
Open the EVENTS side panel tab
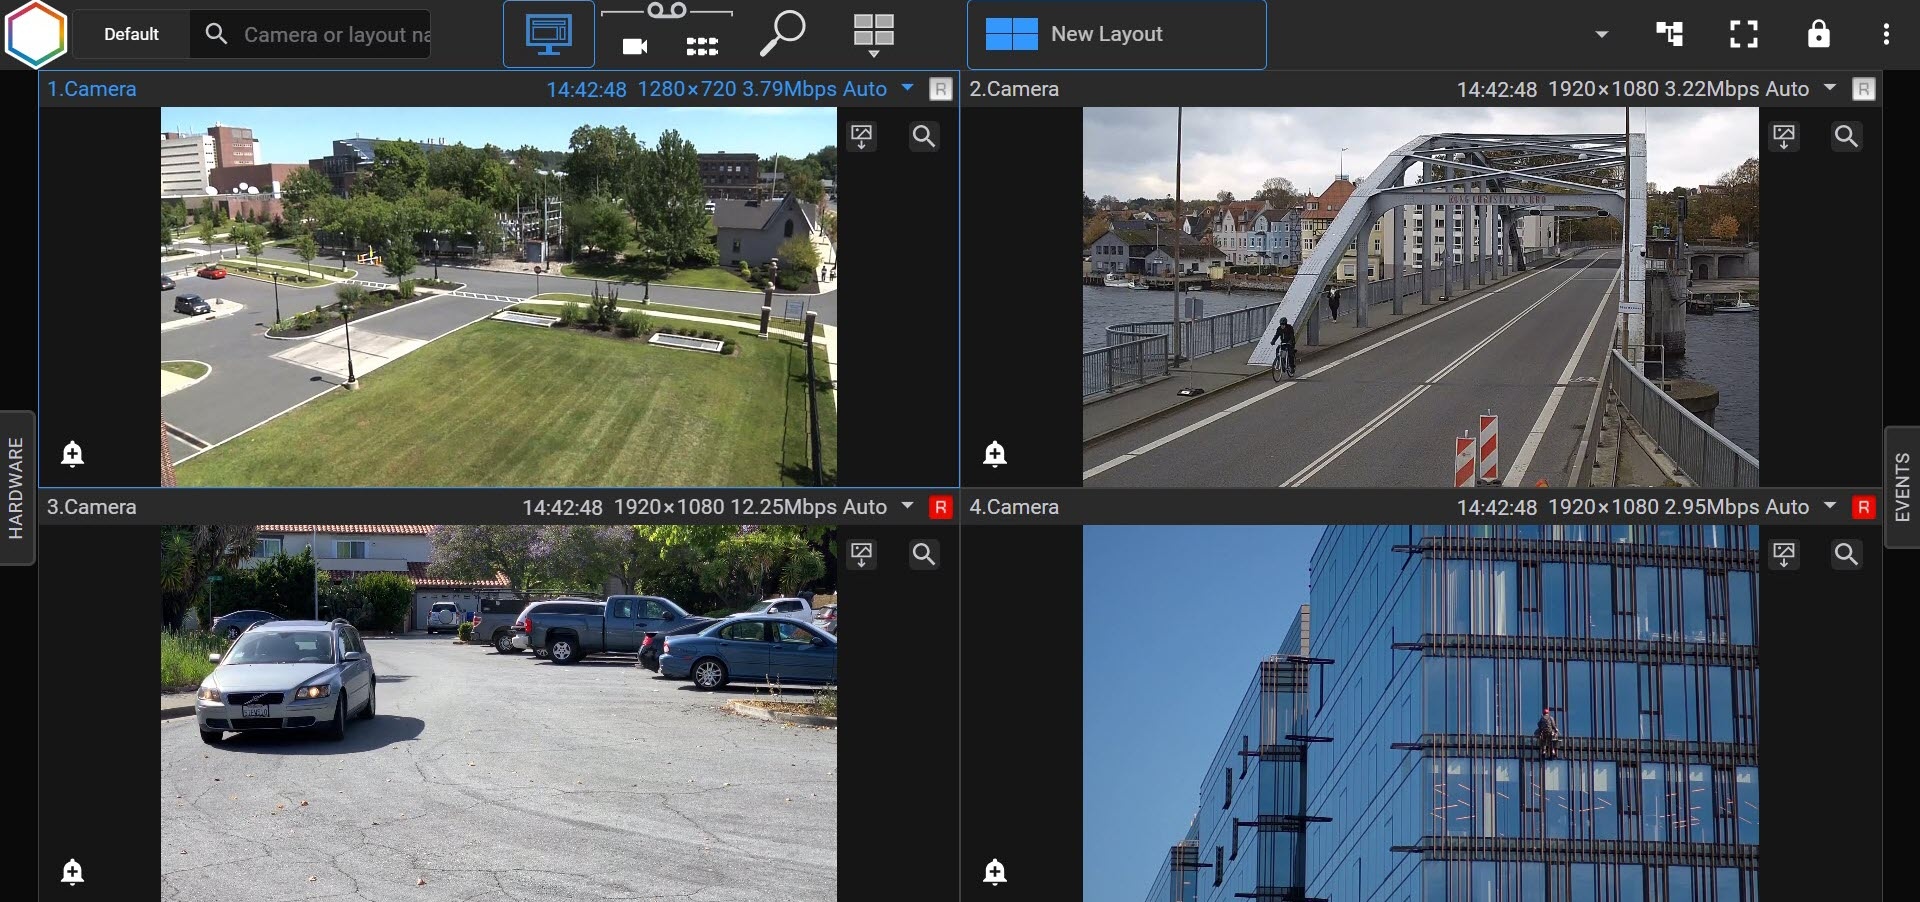(x=1902, y=487)
